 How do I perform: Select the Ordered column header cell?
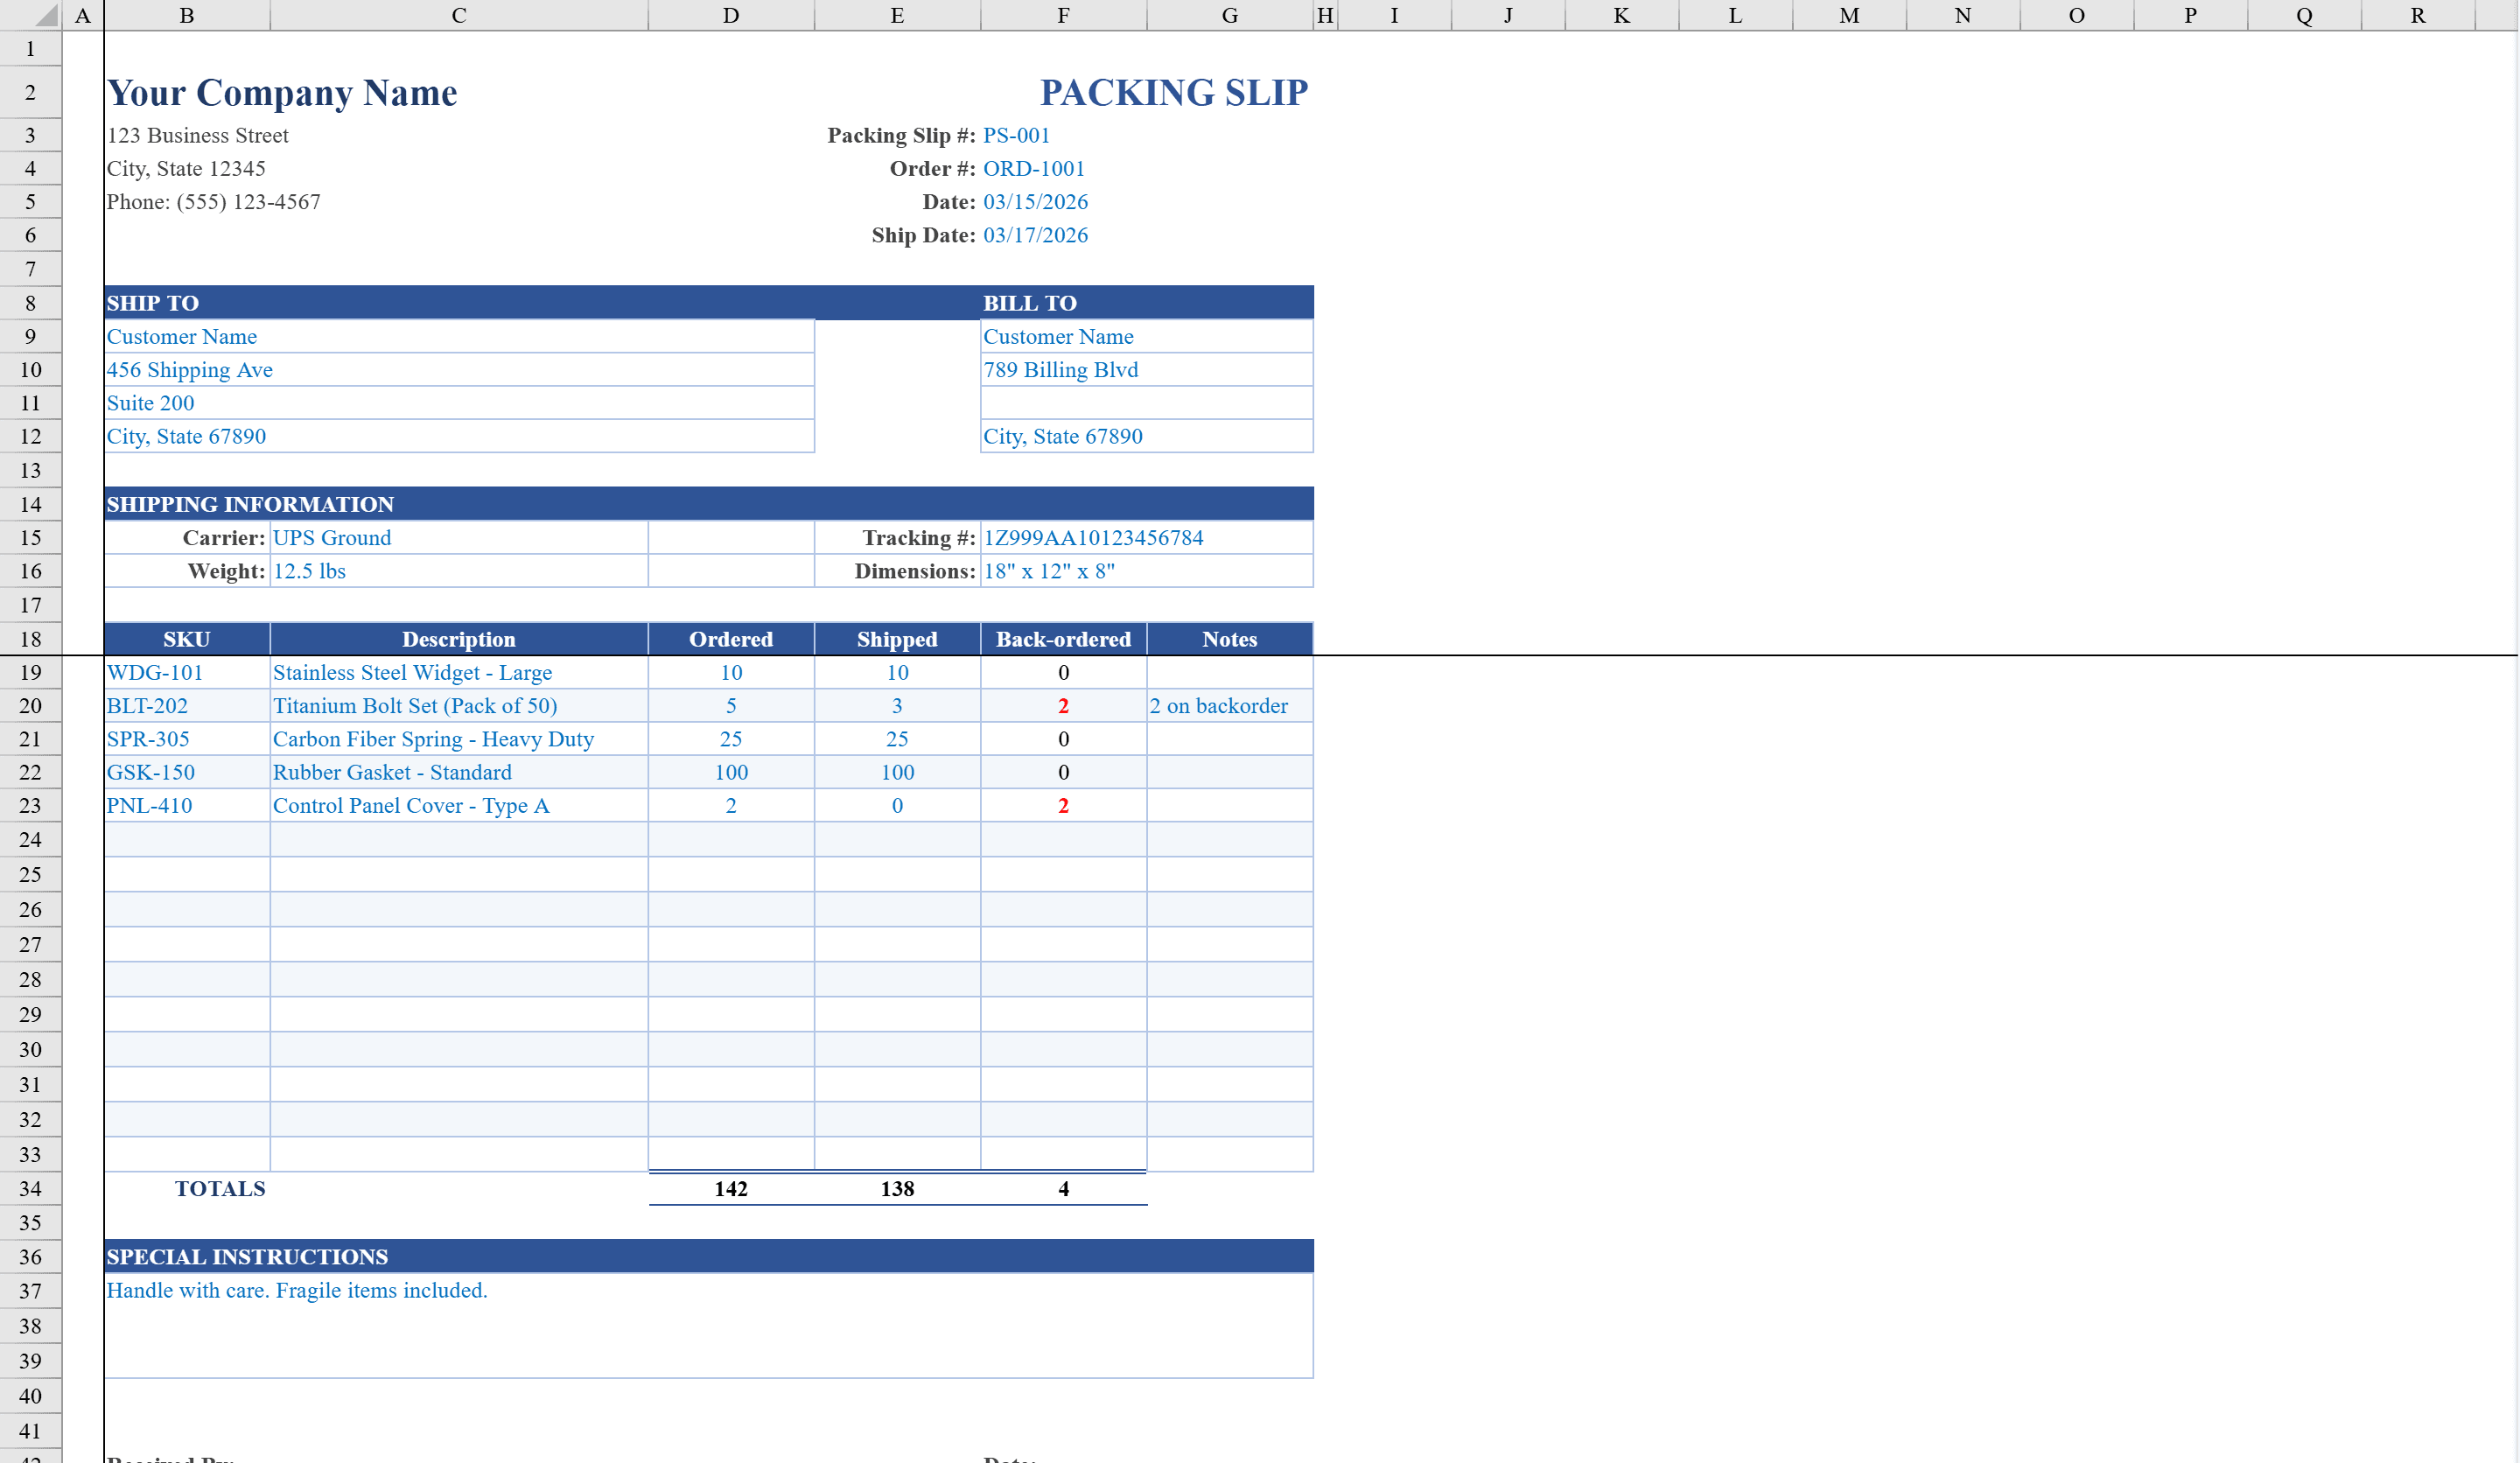731,639
